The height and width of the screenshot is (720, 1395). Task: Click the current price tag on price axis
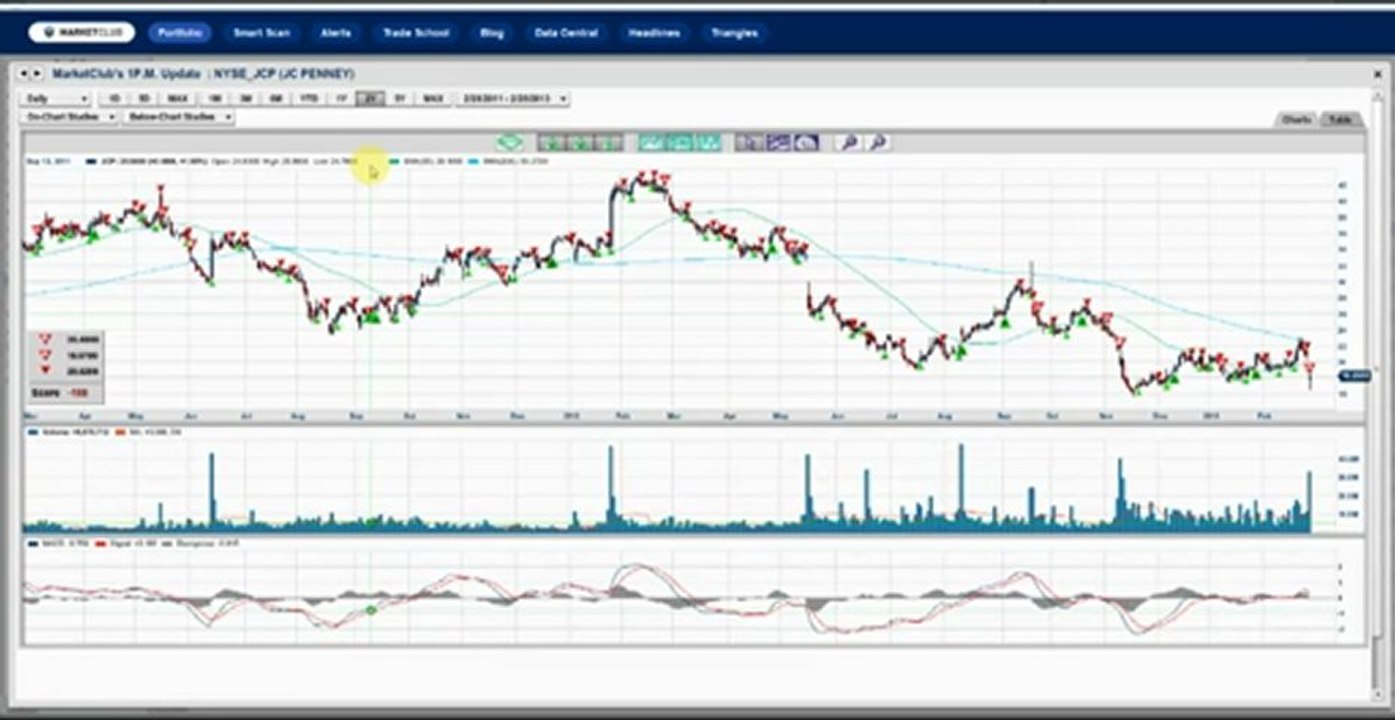point(1355,375)
